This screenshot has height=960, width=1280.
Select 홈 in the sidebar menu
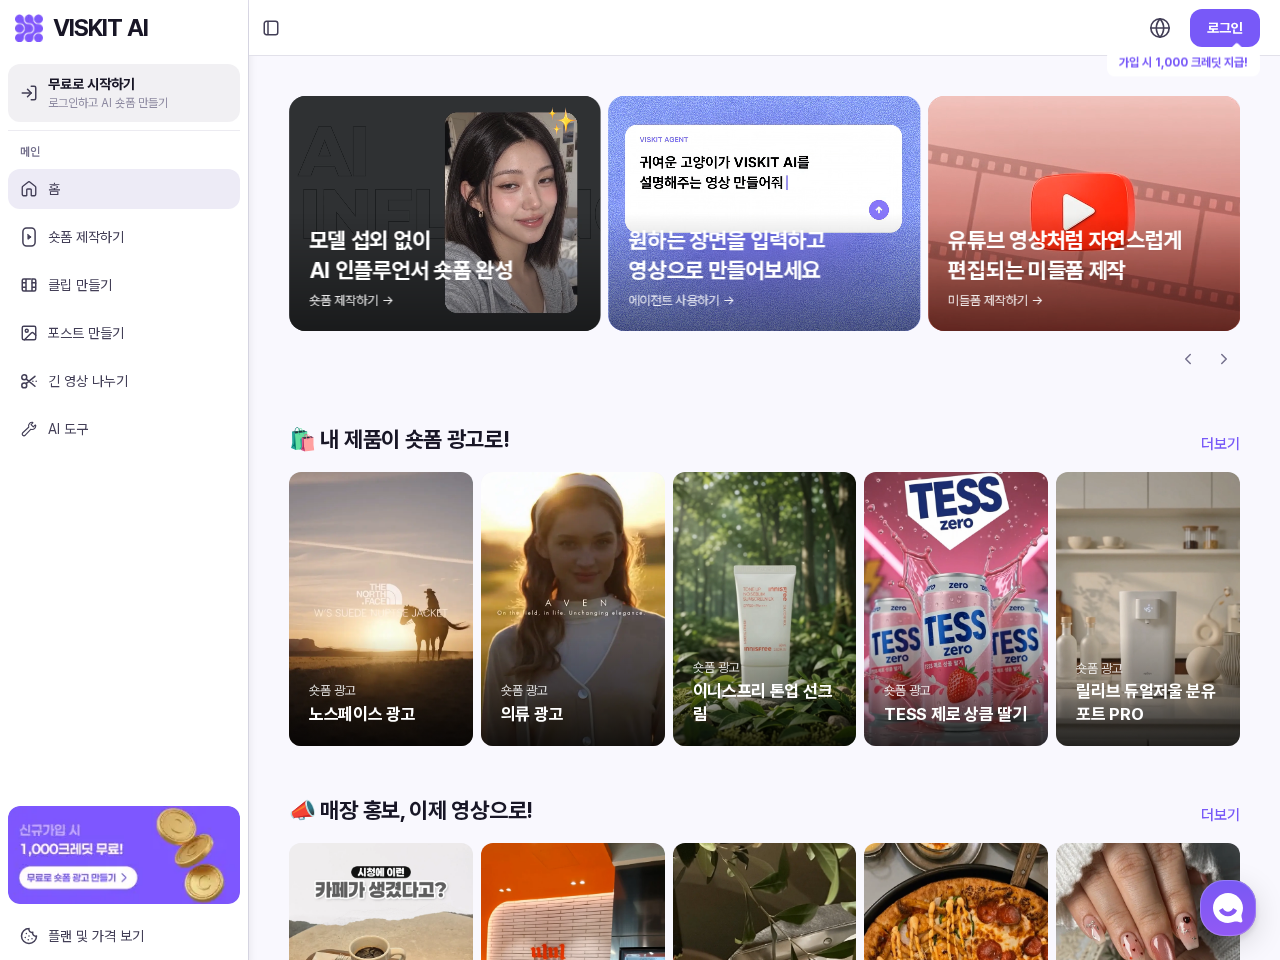pos(124,189)
